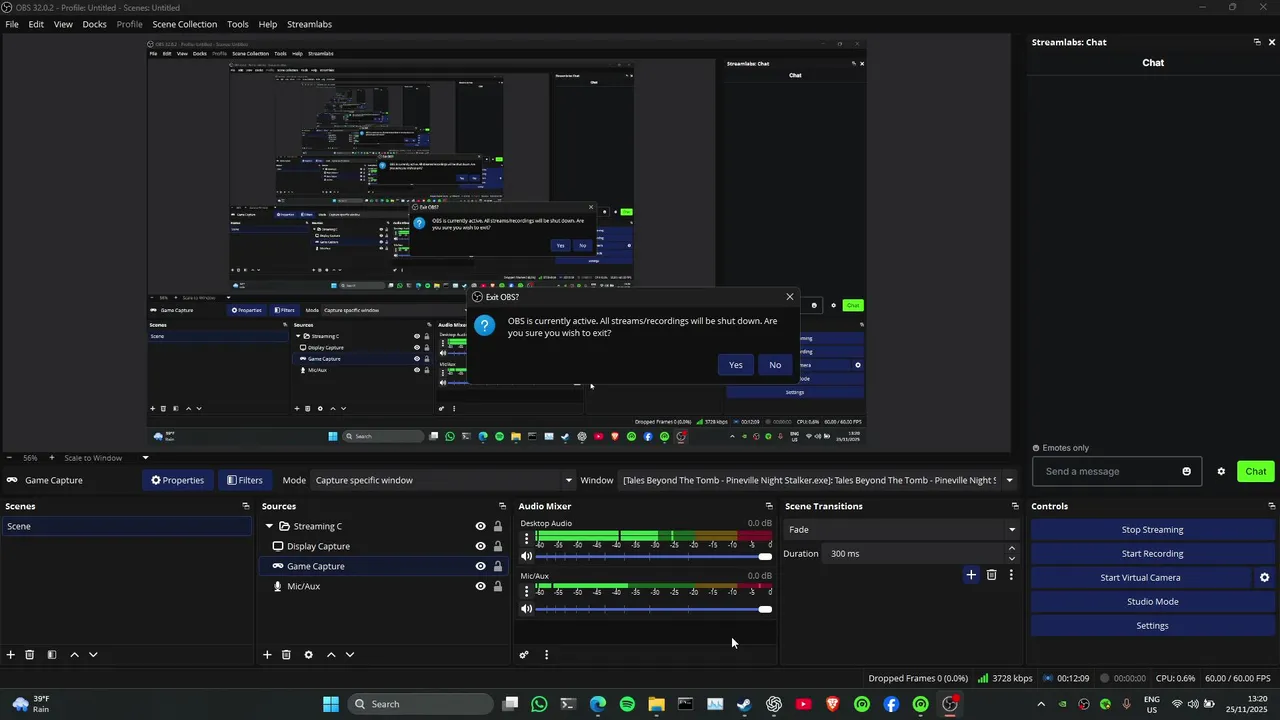Hide the Display Capture source
The image size is (1280, 720).
tap(480, 546)
